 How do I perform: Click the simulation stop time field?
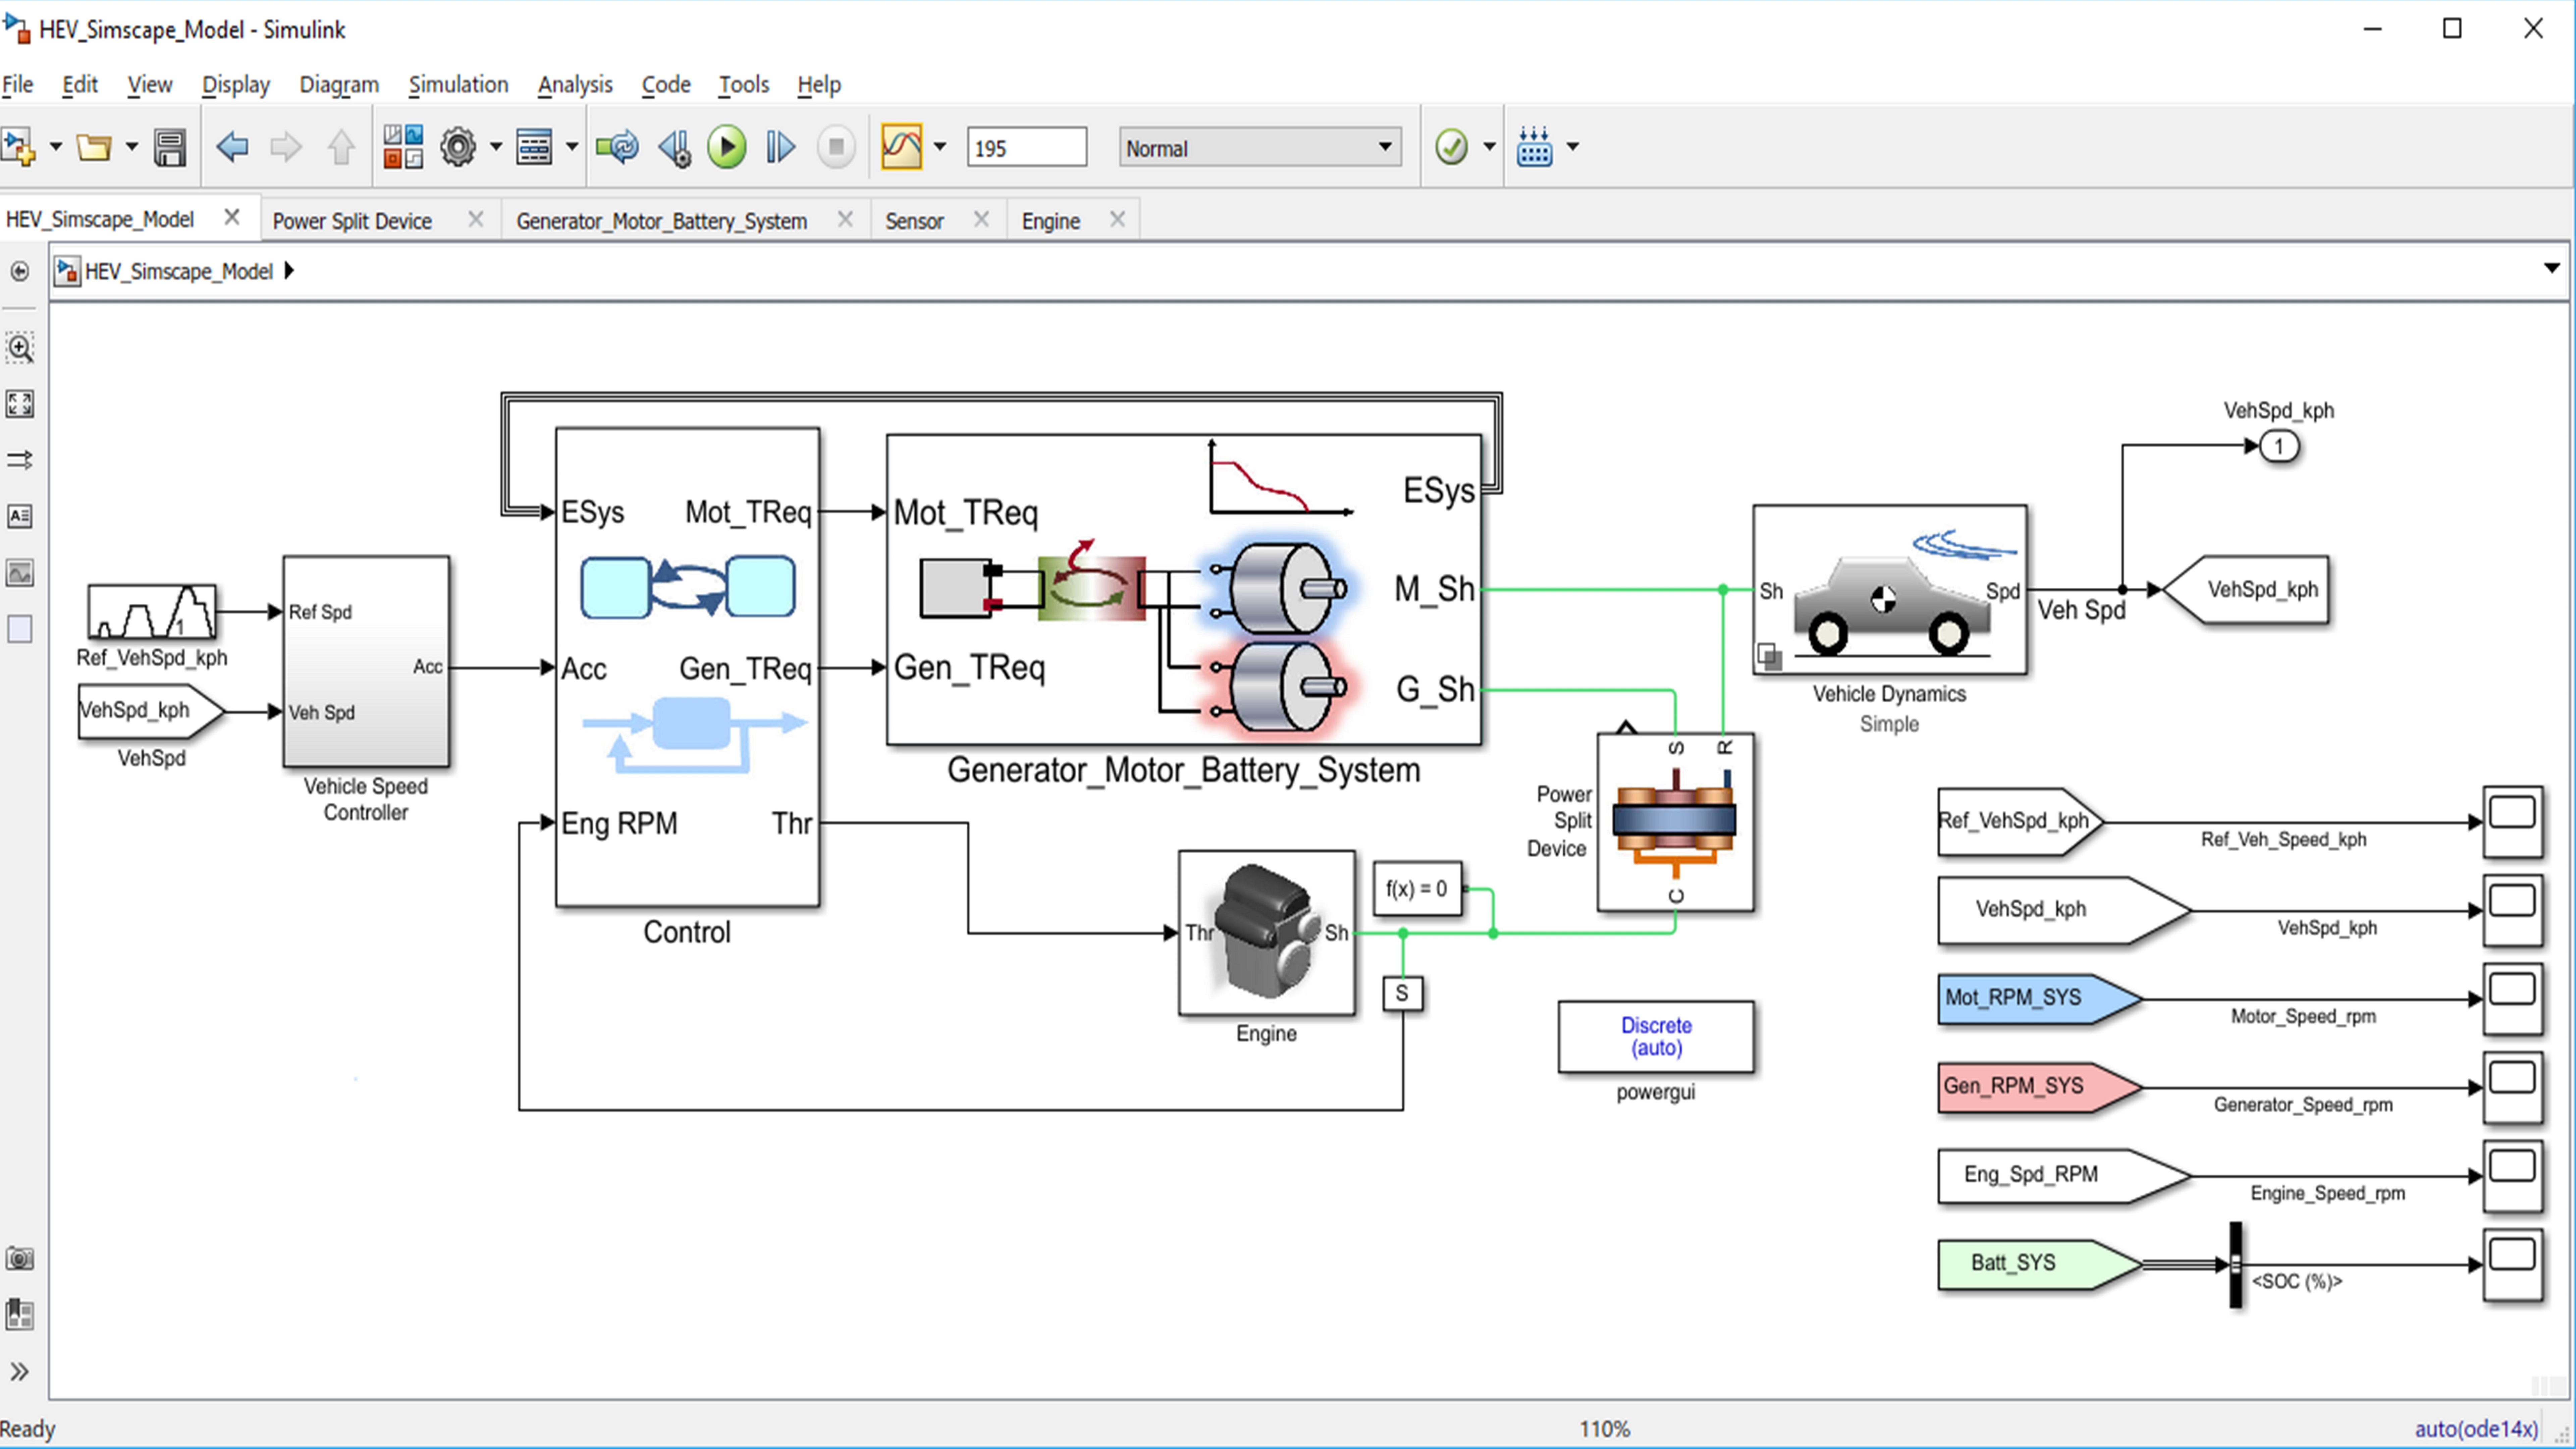click(1026, 148)
